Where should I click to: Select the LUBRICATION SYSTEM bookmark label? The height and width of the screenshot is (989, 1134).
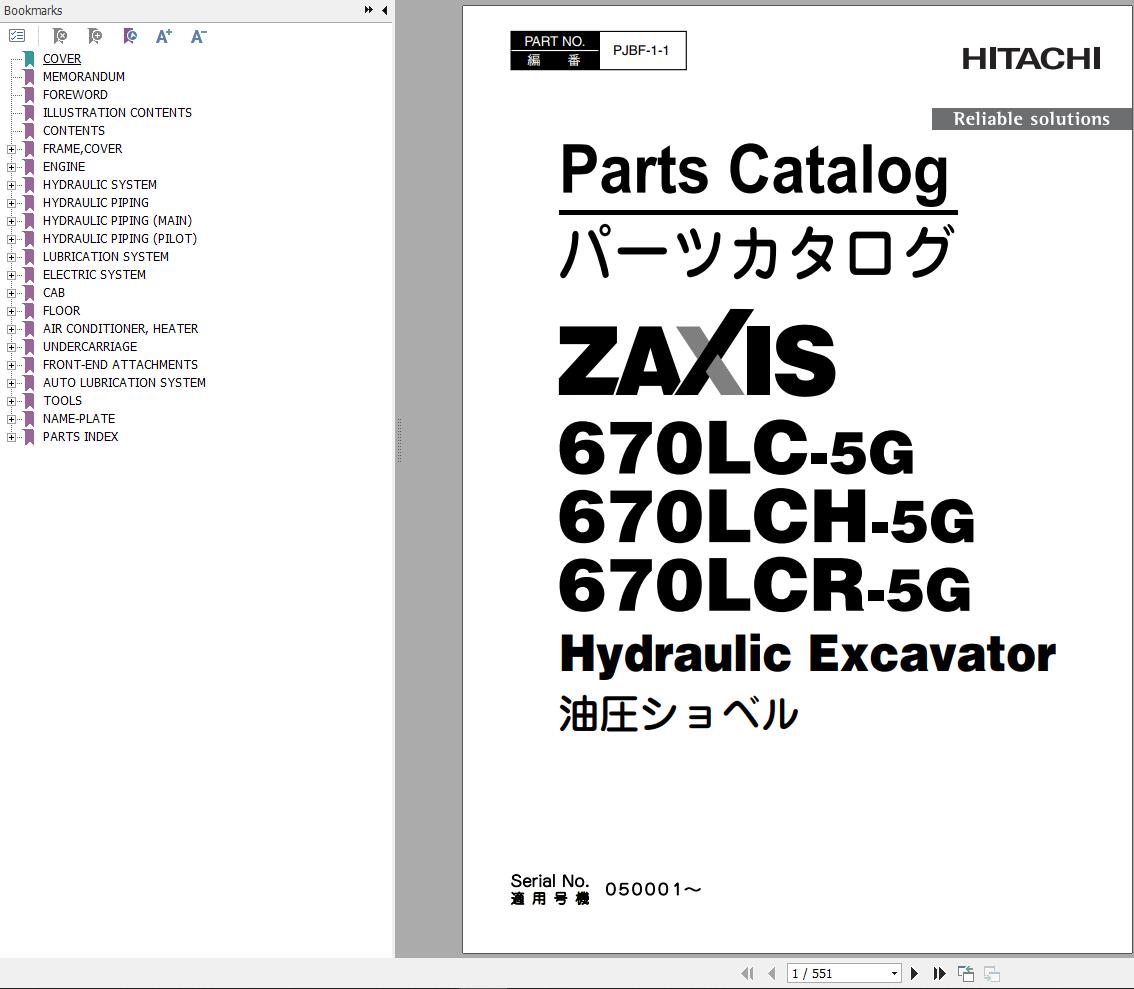pos(106,257)
